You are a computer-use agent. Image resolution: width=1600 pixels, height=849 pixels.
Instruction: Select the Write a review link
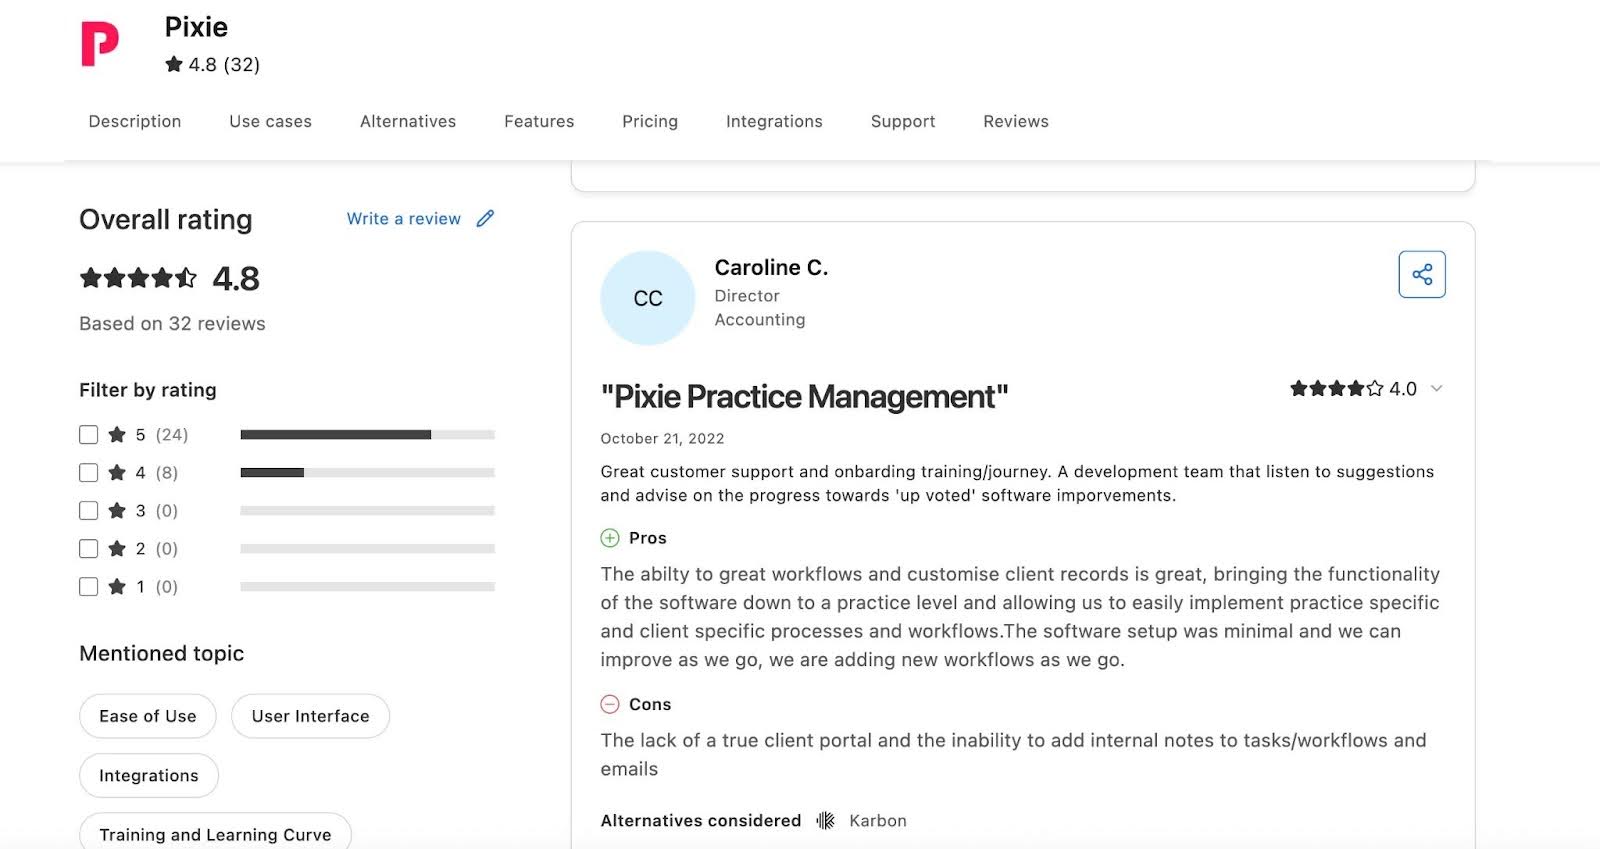click(x=403, y=218)
